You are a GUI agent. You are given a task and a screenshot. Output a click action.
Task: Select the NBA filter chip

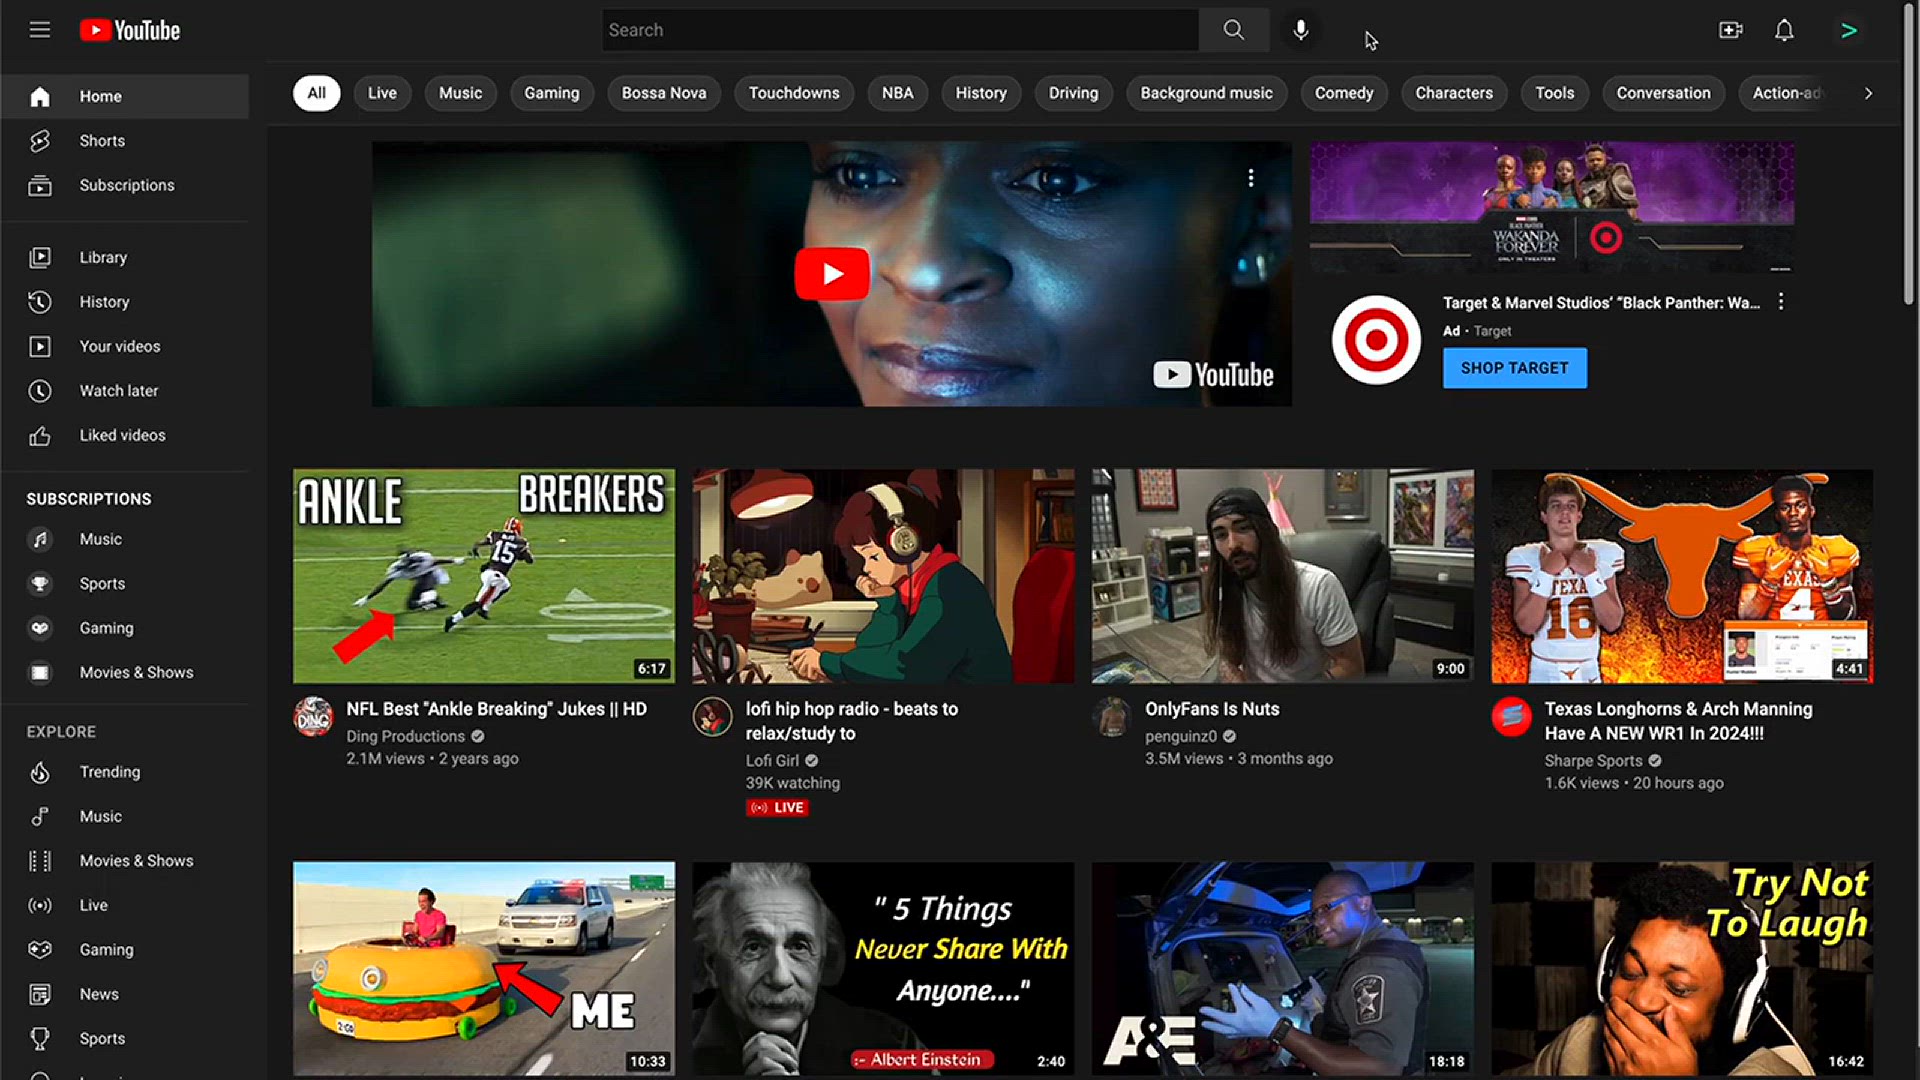pyautogui.click(x=897, y=93)
